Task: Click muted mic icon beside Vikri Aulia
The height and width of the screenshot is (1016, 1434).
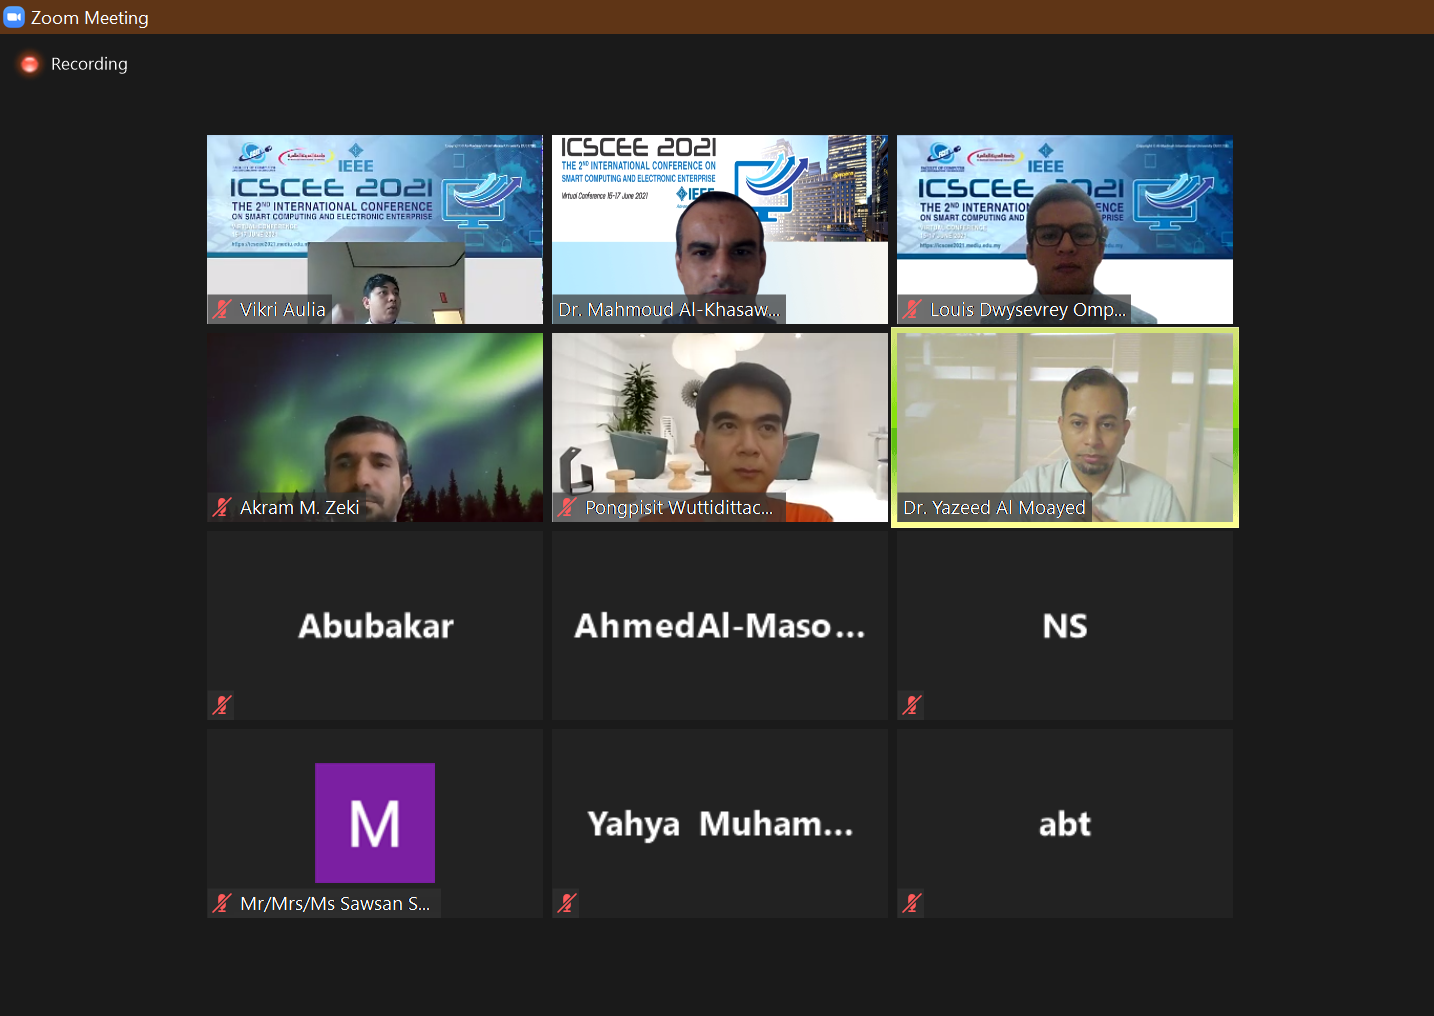Action: pos(222,310)
